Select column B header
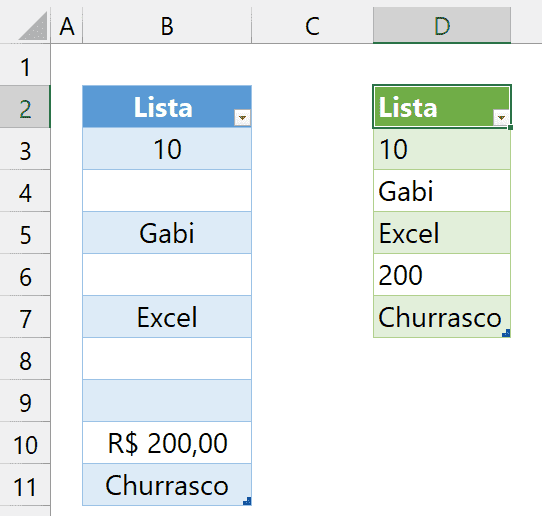 [167, 26]
